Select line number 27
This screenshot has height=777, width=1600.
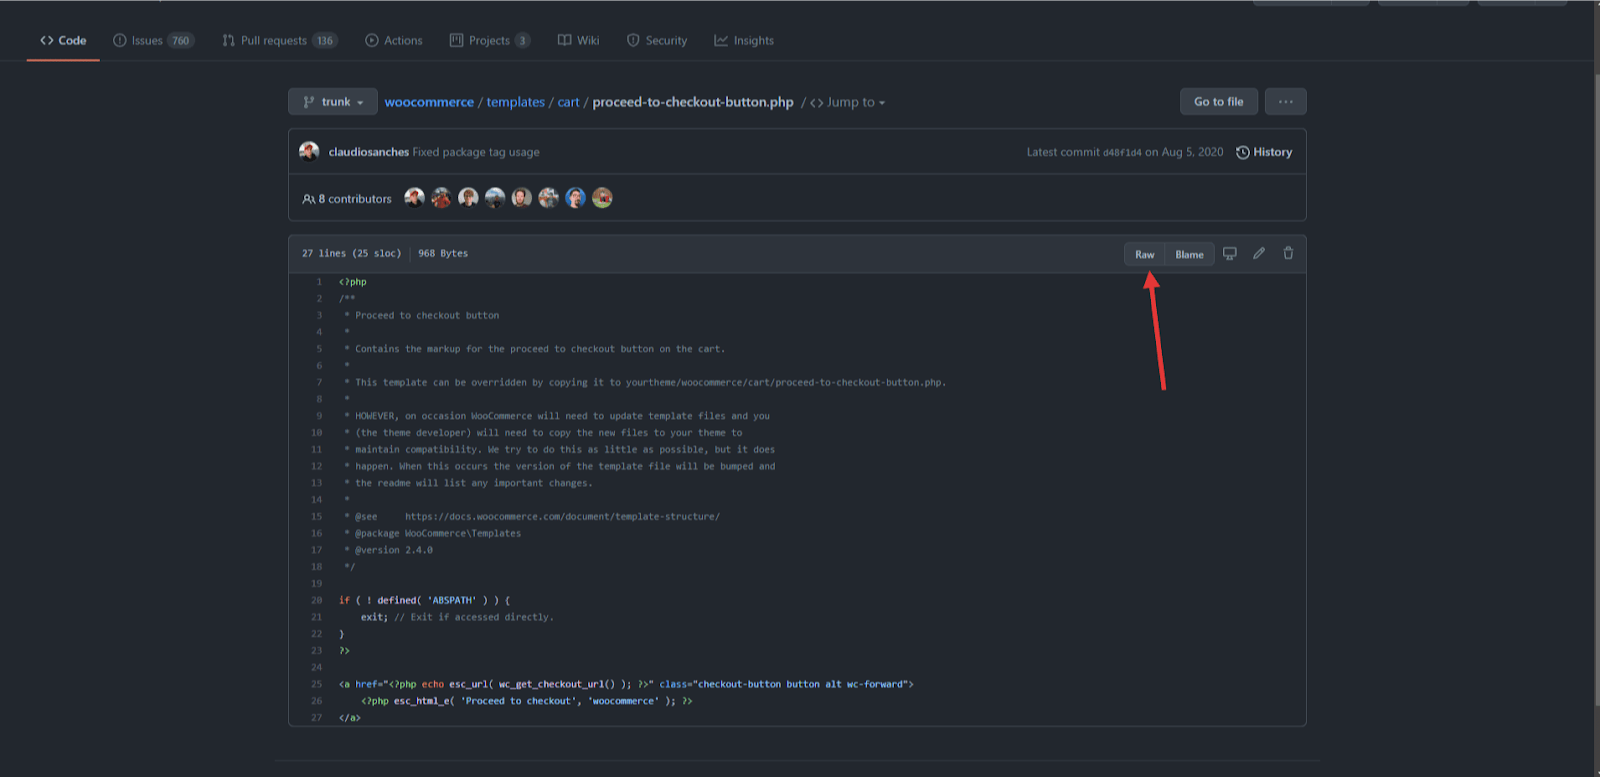click(316, 717)
